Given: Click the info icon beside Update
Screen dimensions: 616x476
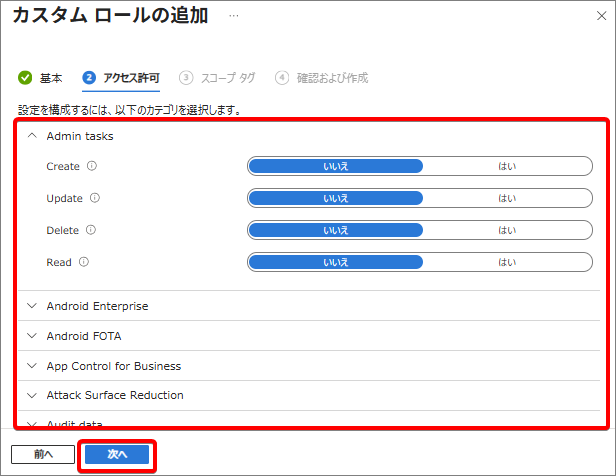Looking at the screenshot, I should (95, 198).
